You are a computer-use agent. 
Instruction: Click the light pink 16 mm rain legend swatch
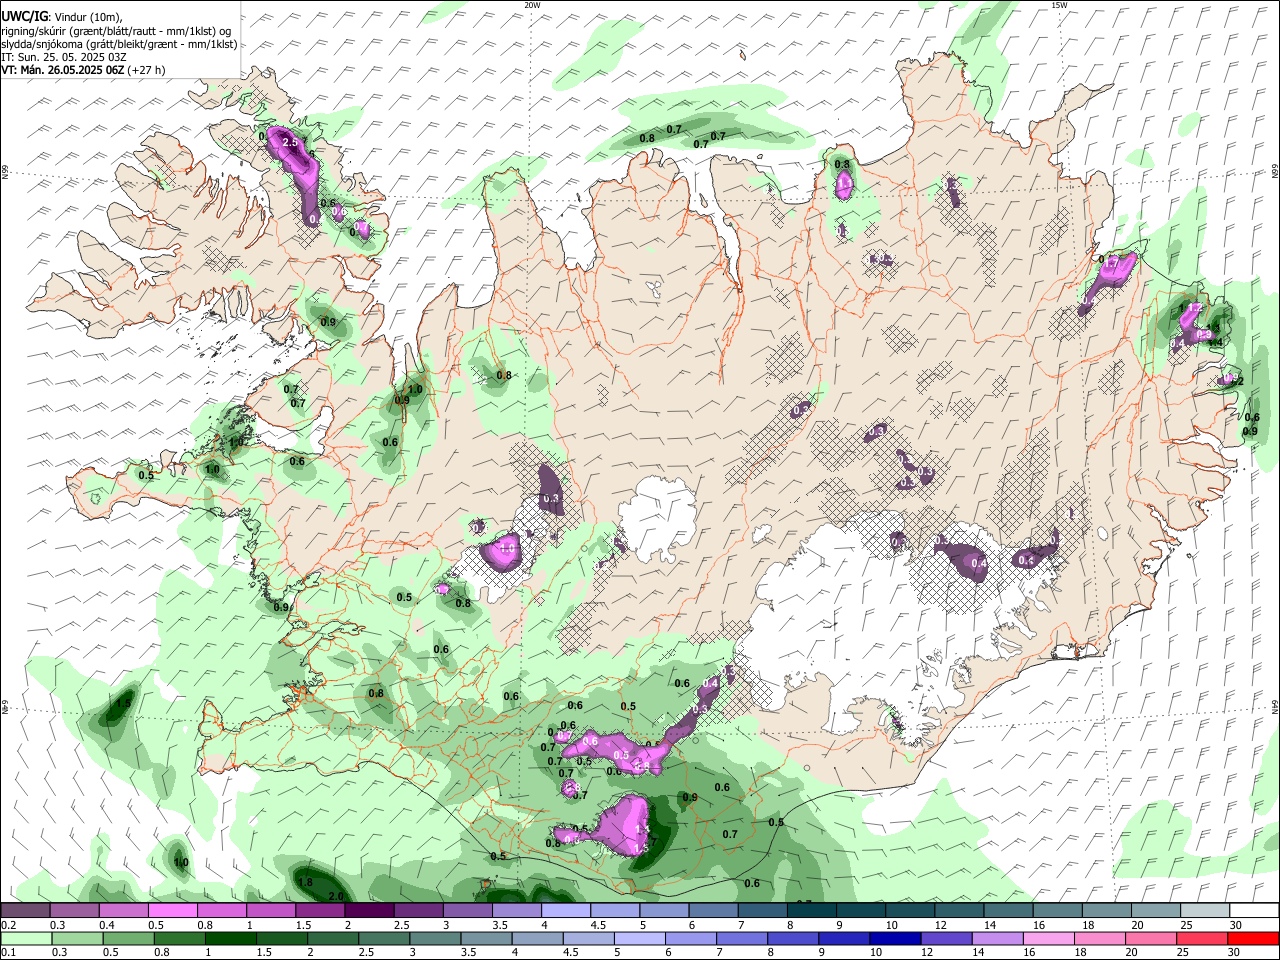(x=1048, y=938)
